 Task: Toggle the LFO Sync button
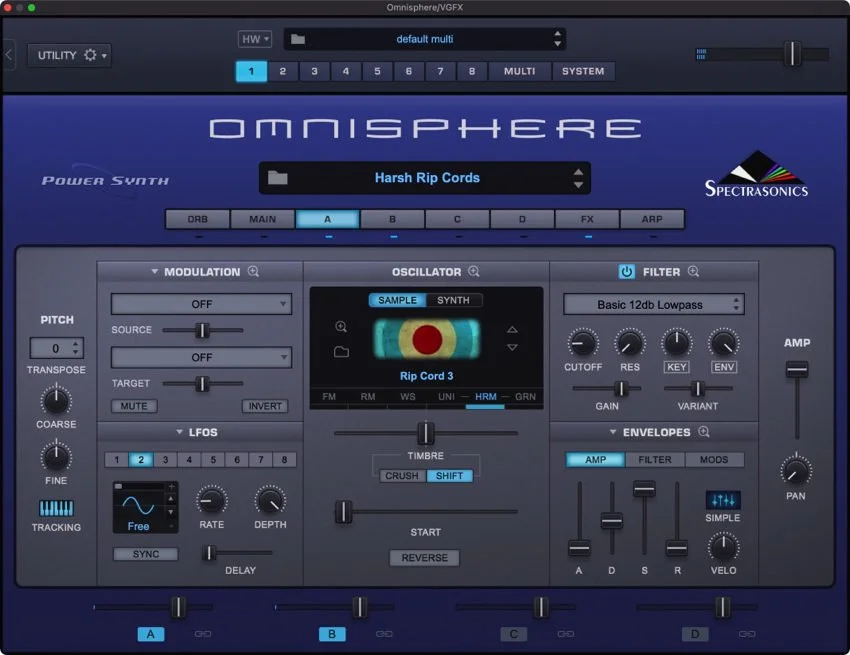(146, 554)
